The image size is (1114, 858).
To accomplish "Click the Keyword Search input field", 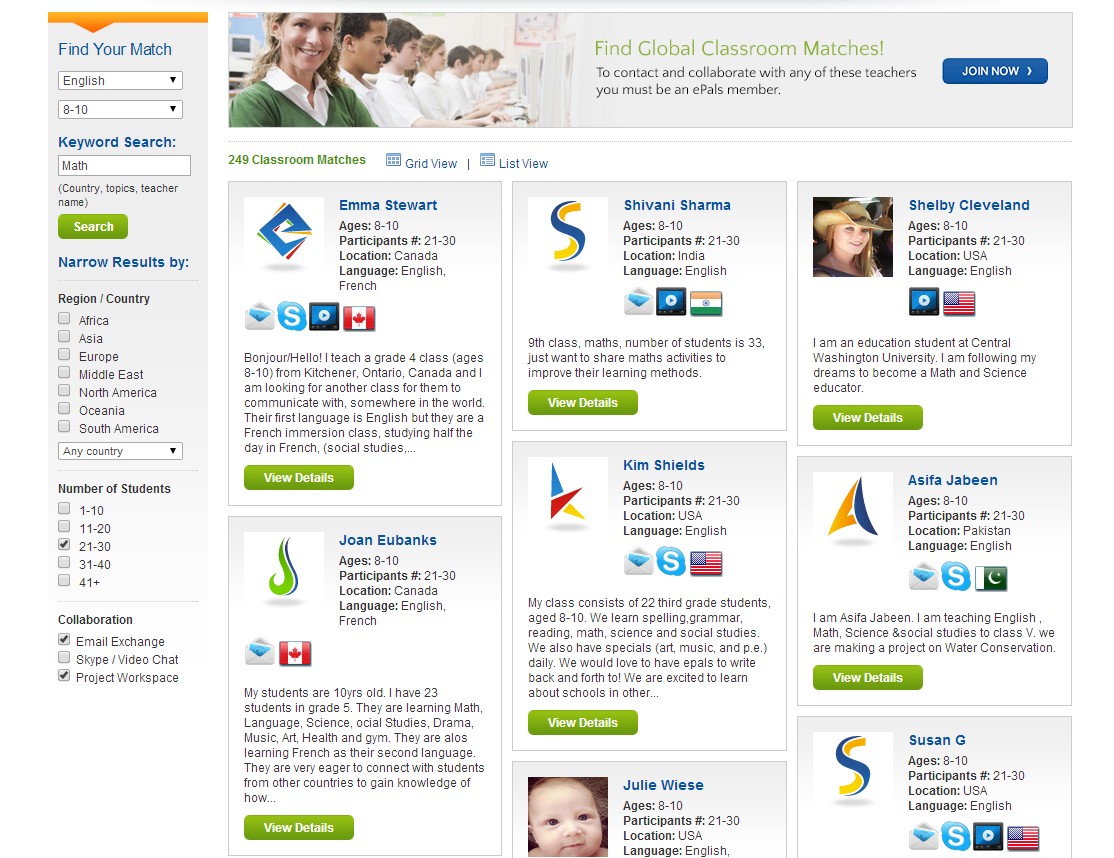I will pos(124,165).
